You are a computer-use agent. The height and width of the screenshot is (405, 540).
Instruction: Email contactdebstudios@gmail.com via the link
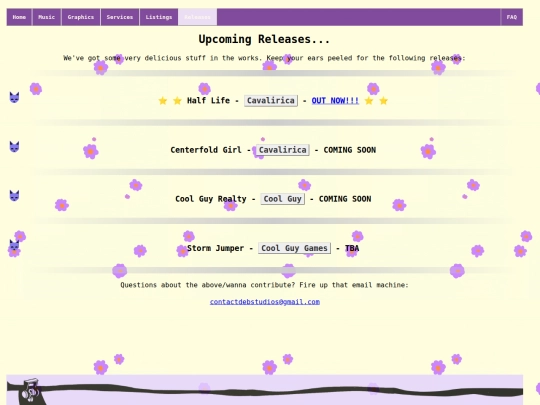coord(265,302)
